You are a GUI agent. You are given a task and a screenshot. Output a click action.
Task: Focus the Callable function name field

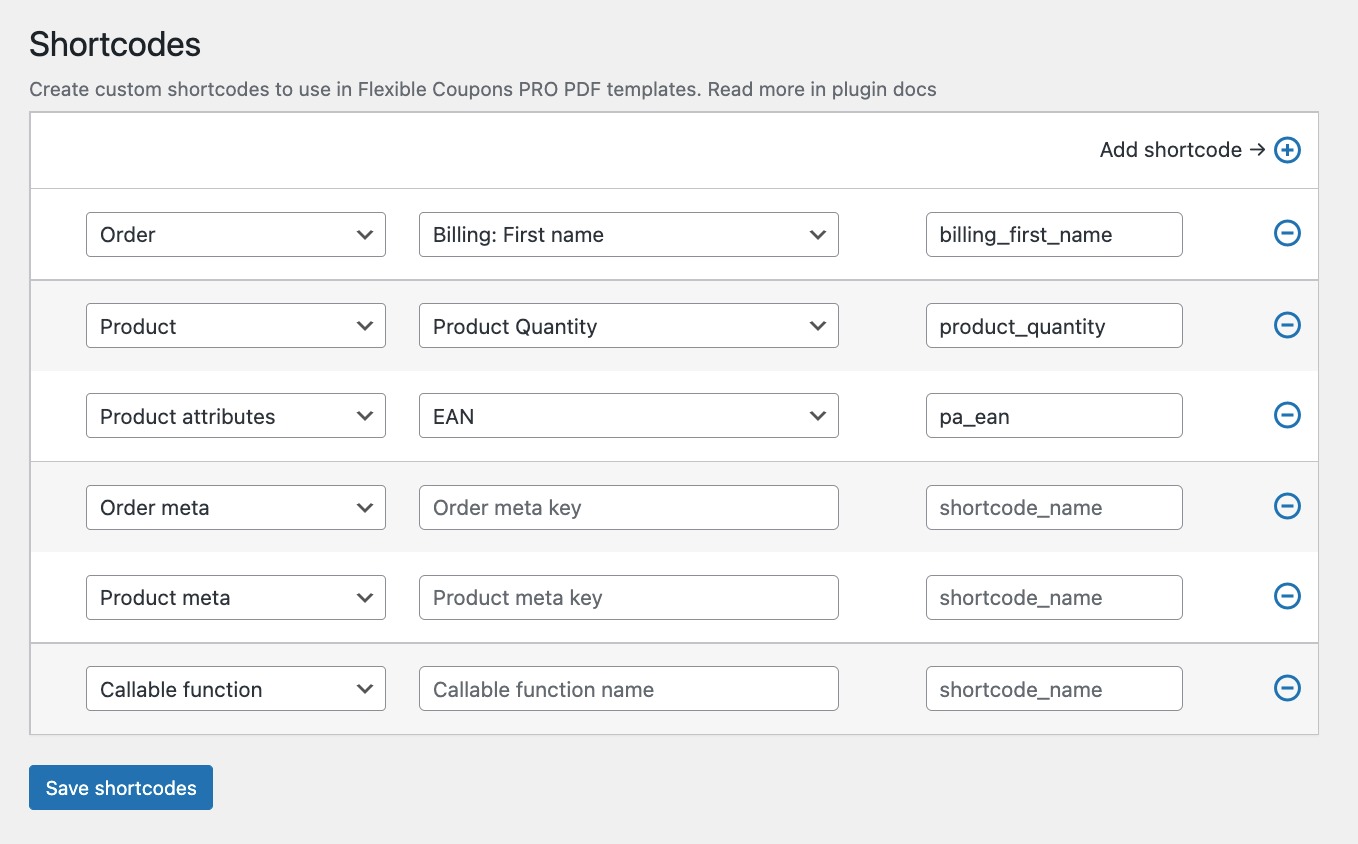pyautogui.click(x=629, y=689)
